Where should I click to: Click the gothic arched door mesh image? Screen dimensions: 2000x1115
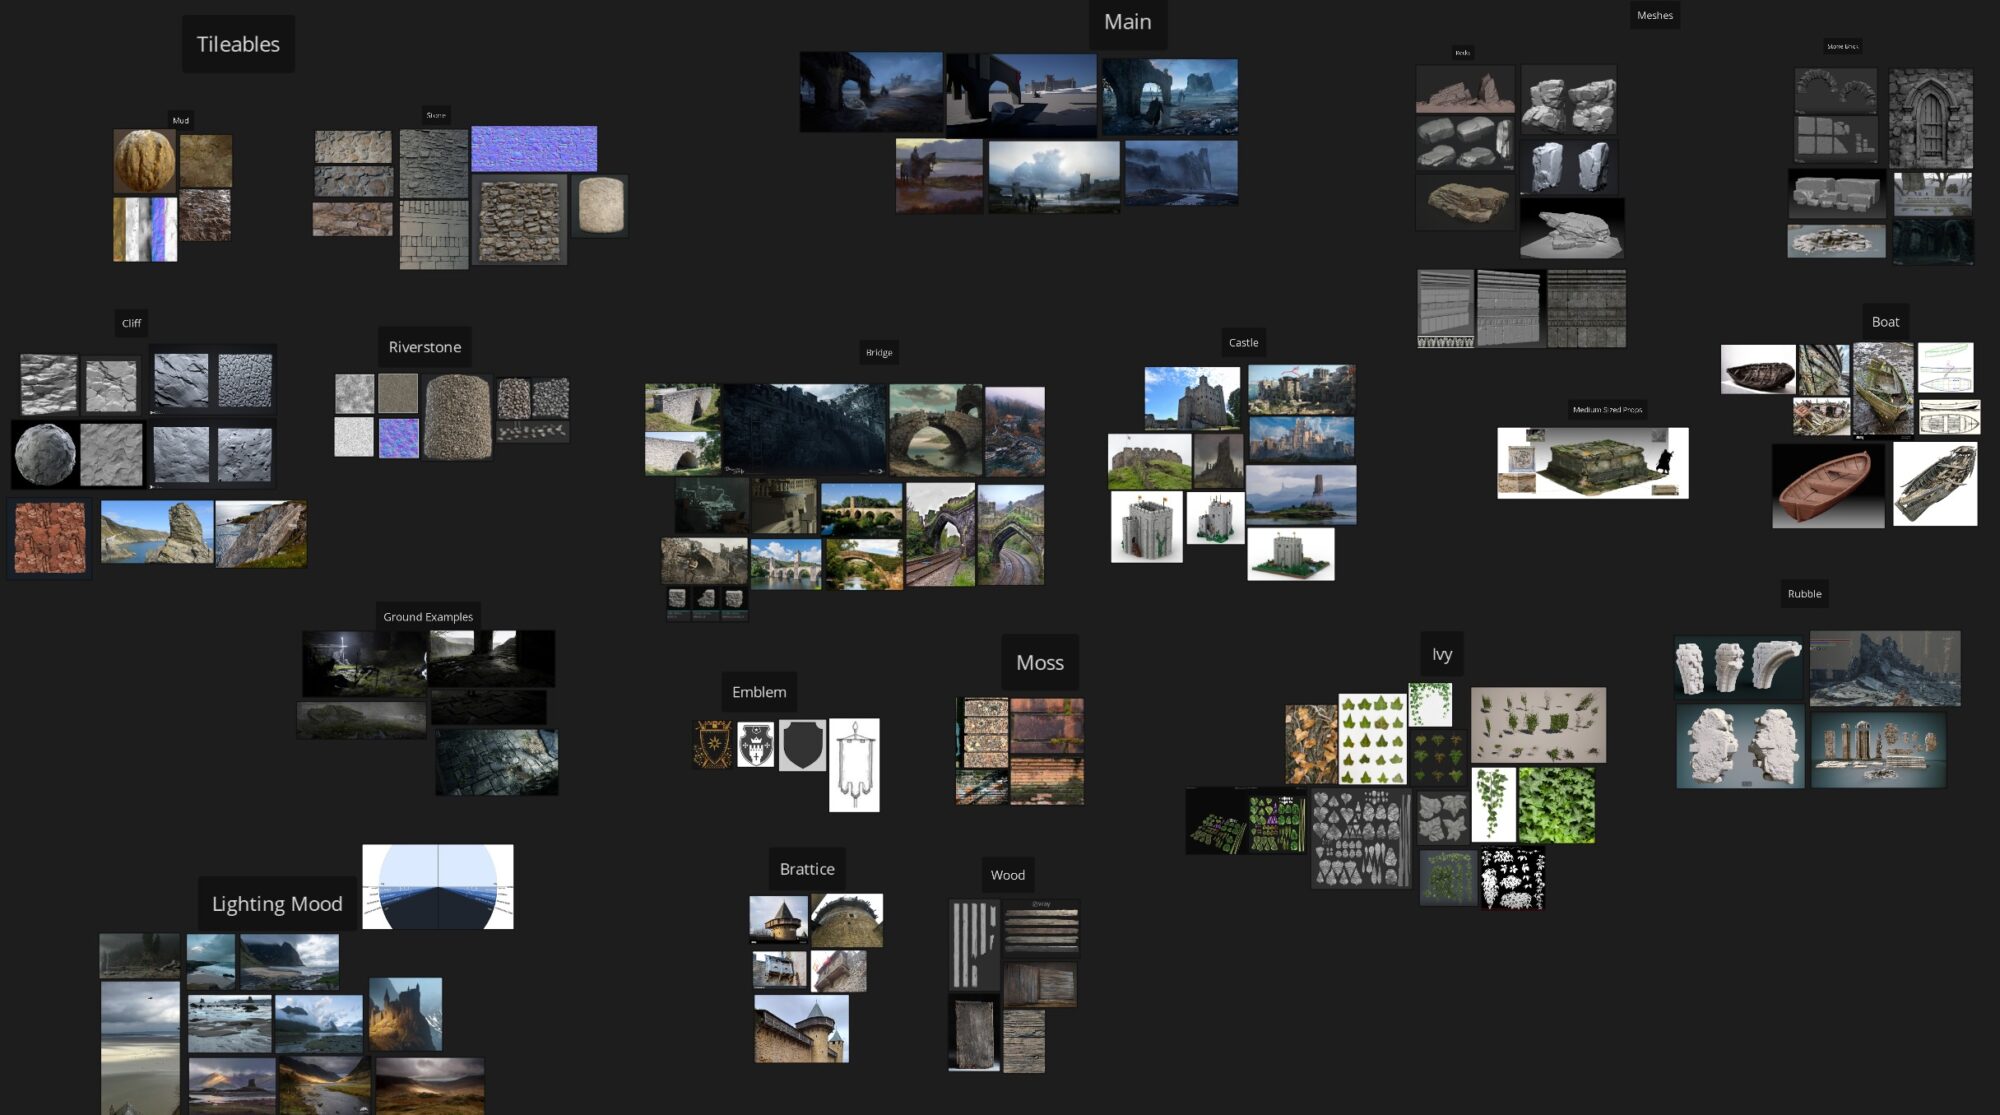[x=1930, y=118]
